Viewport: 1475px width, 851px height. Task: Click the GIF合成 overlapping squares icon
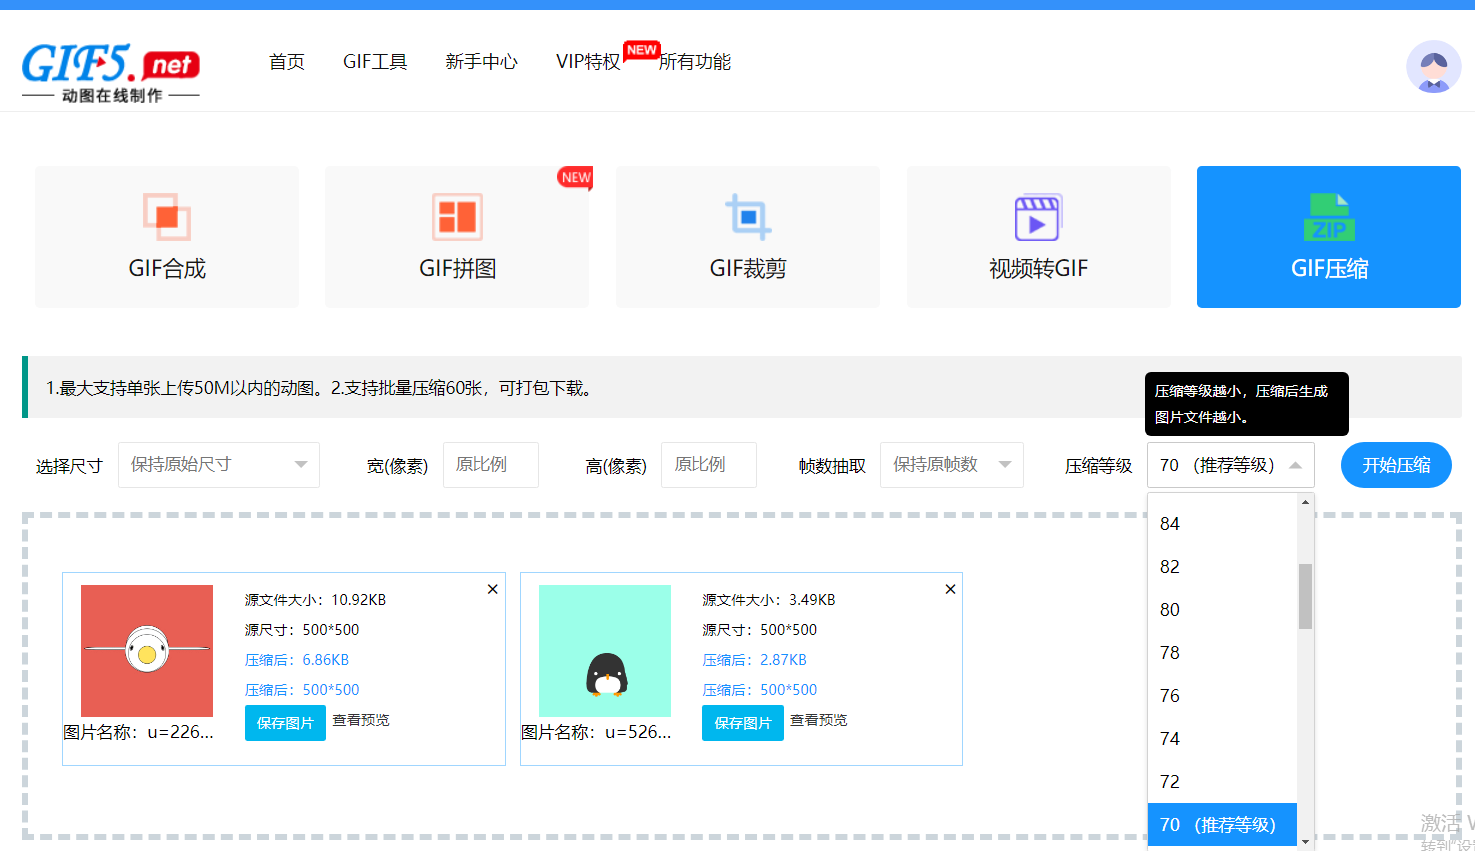166,217
